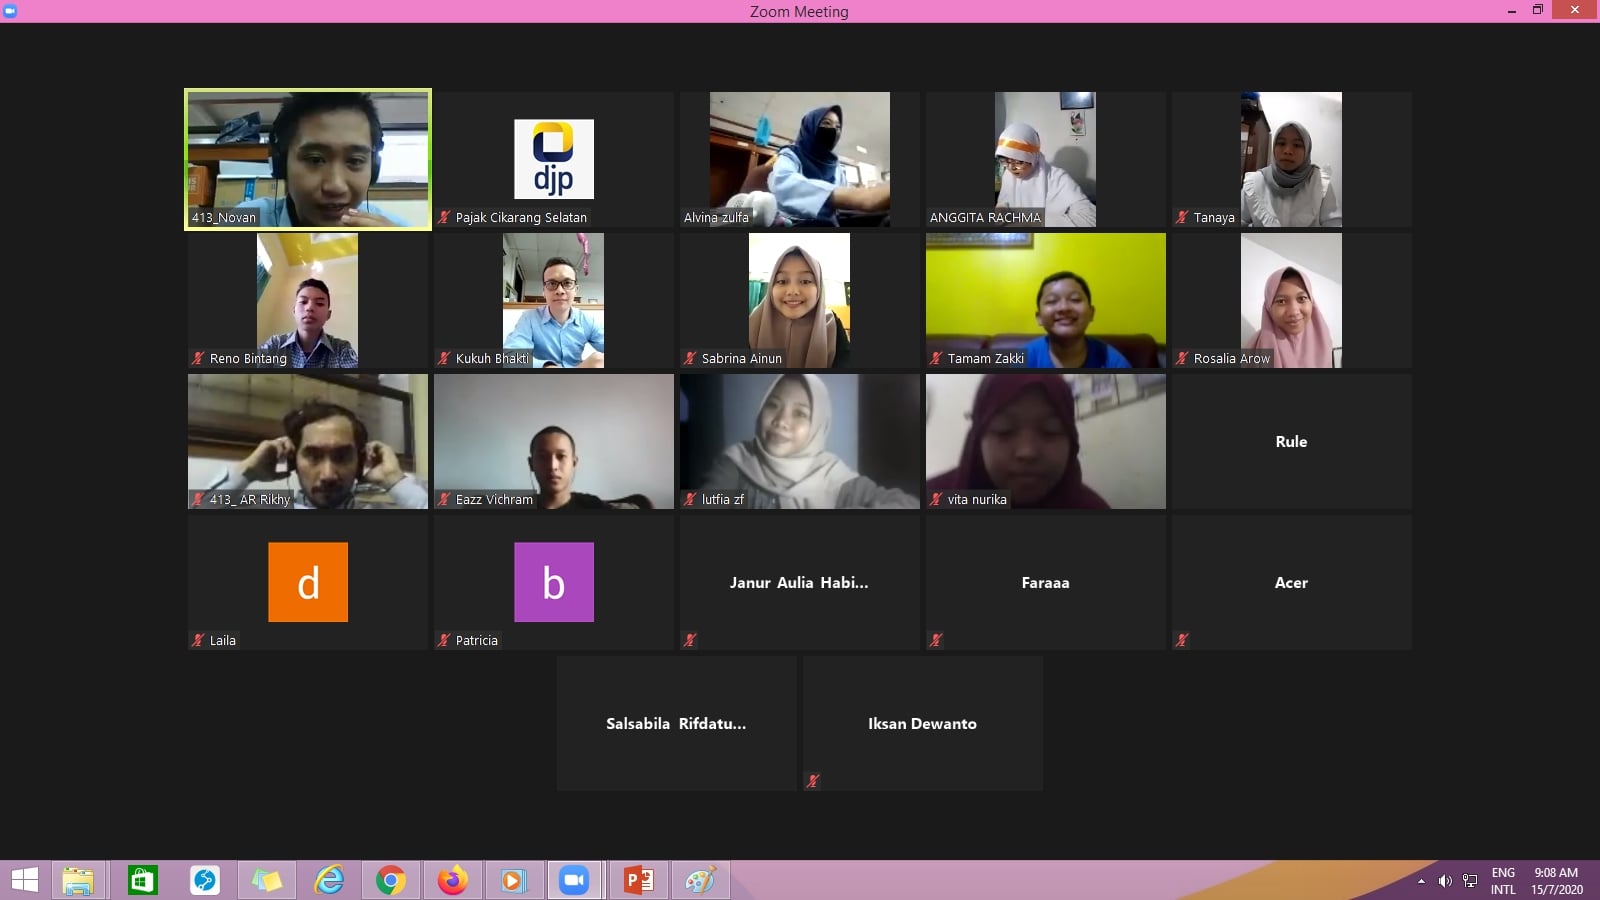
Task: Open the Zoom app icon in taskbar
Action: [x=574, y=880]
